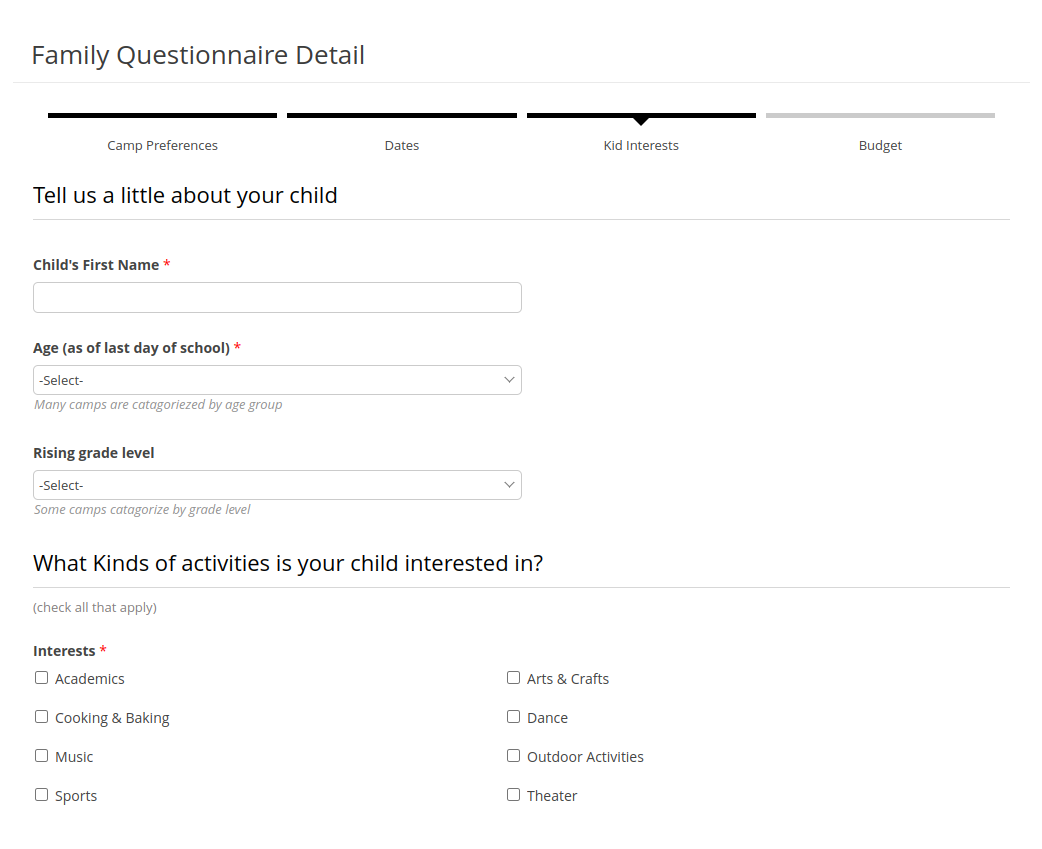Check Cooking & Baking as an interest

coord(41,716)
